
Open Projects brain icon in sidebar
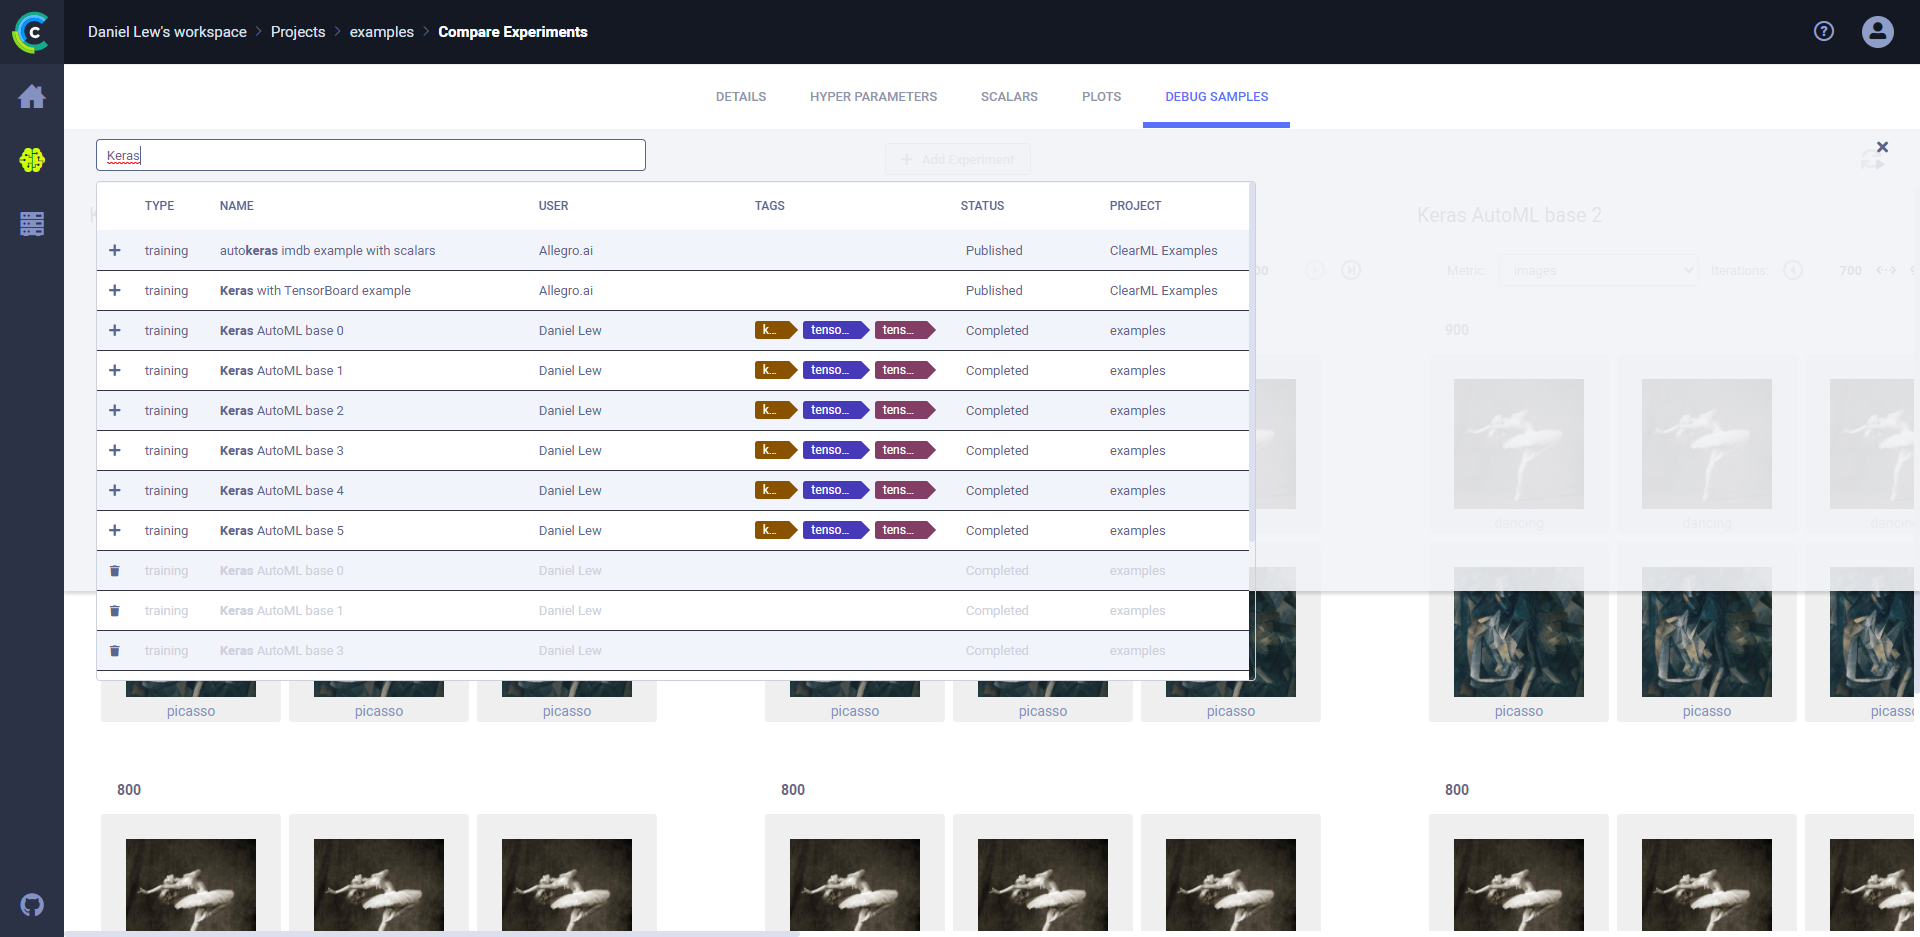pyautogui.click(x=32, y=160)
